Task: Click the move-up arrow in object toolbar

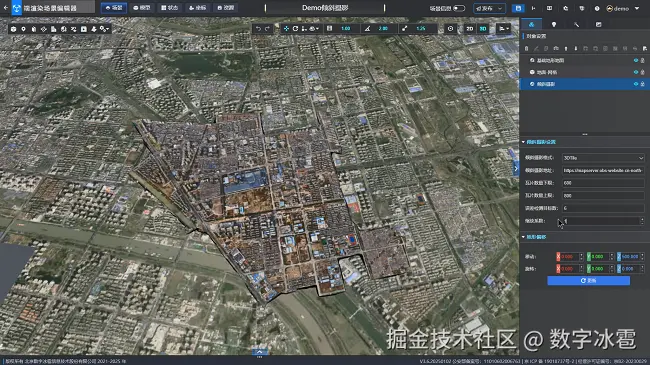Action: coord(566,49)
